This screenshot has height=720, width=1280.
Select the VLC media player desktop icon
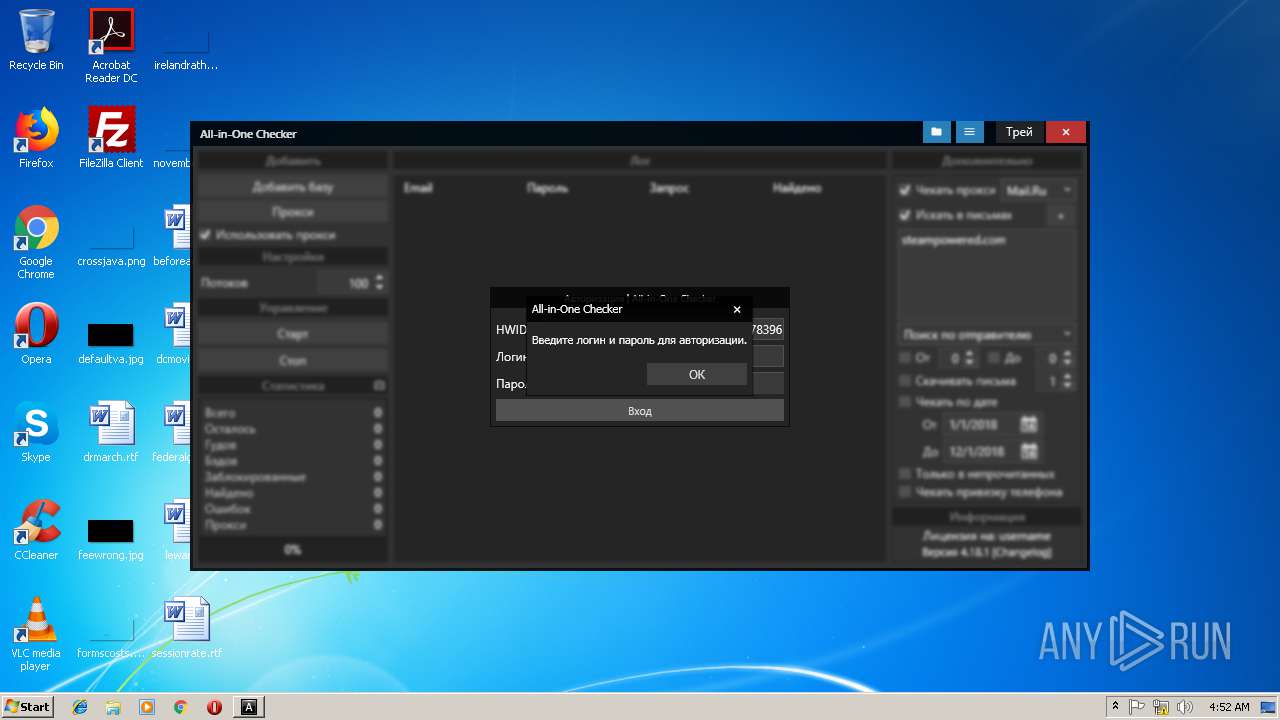pos(36,634)
